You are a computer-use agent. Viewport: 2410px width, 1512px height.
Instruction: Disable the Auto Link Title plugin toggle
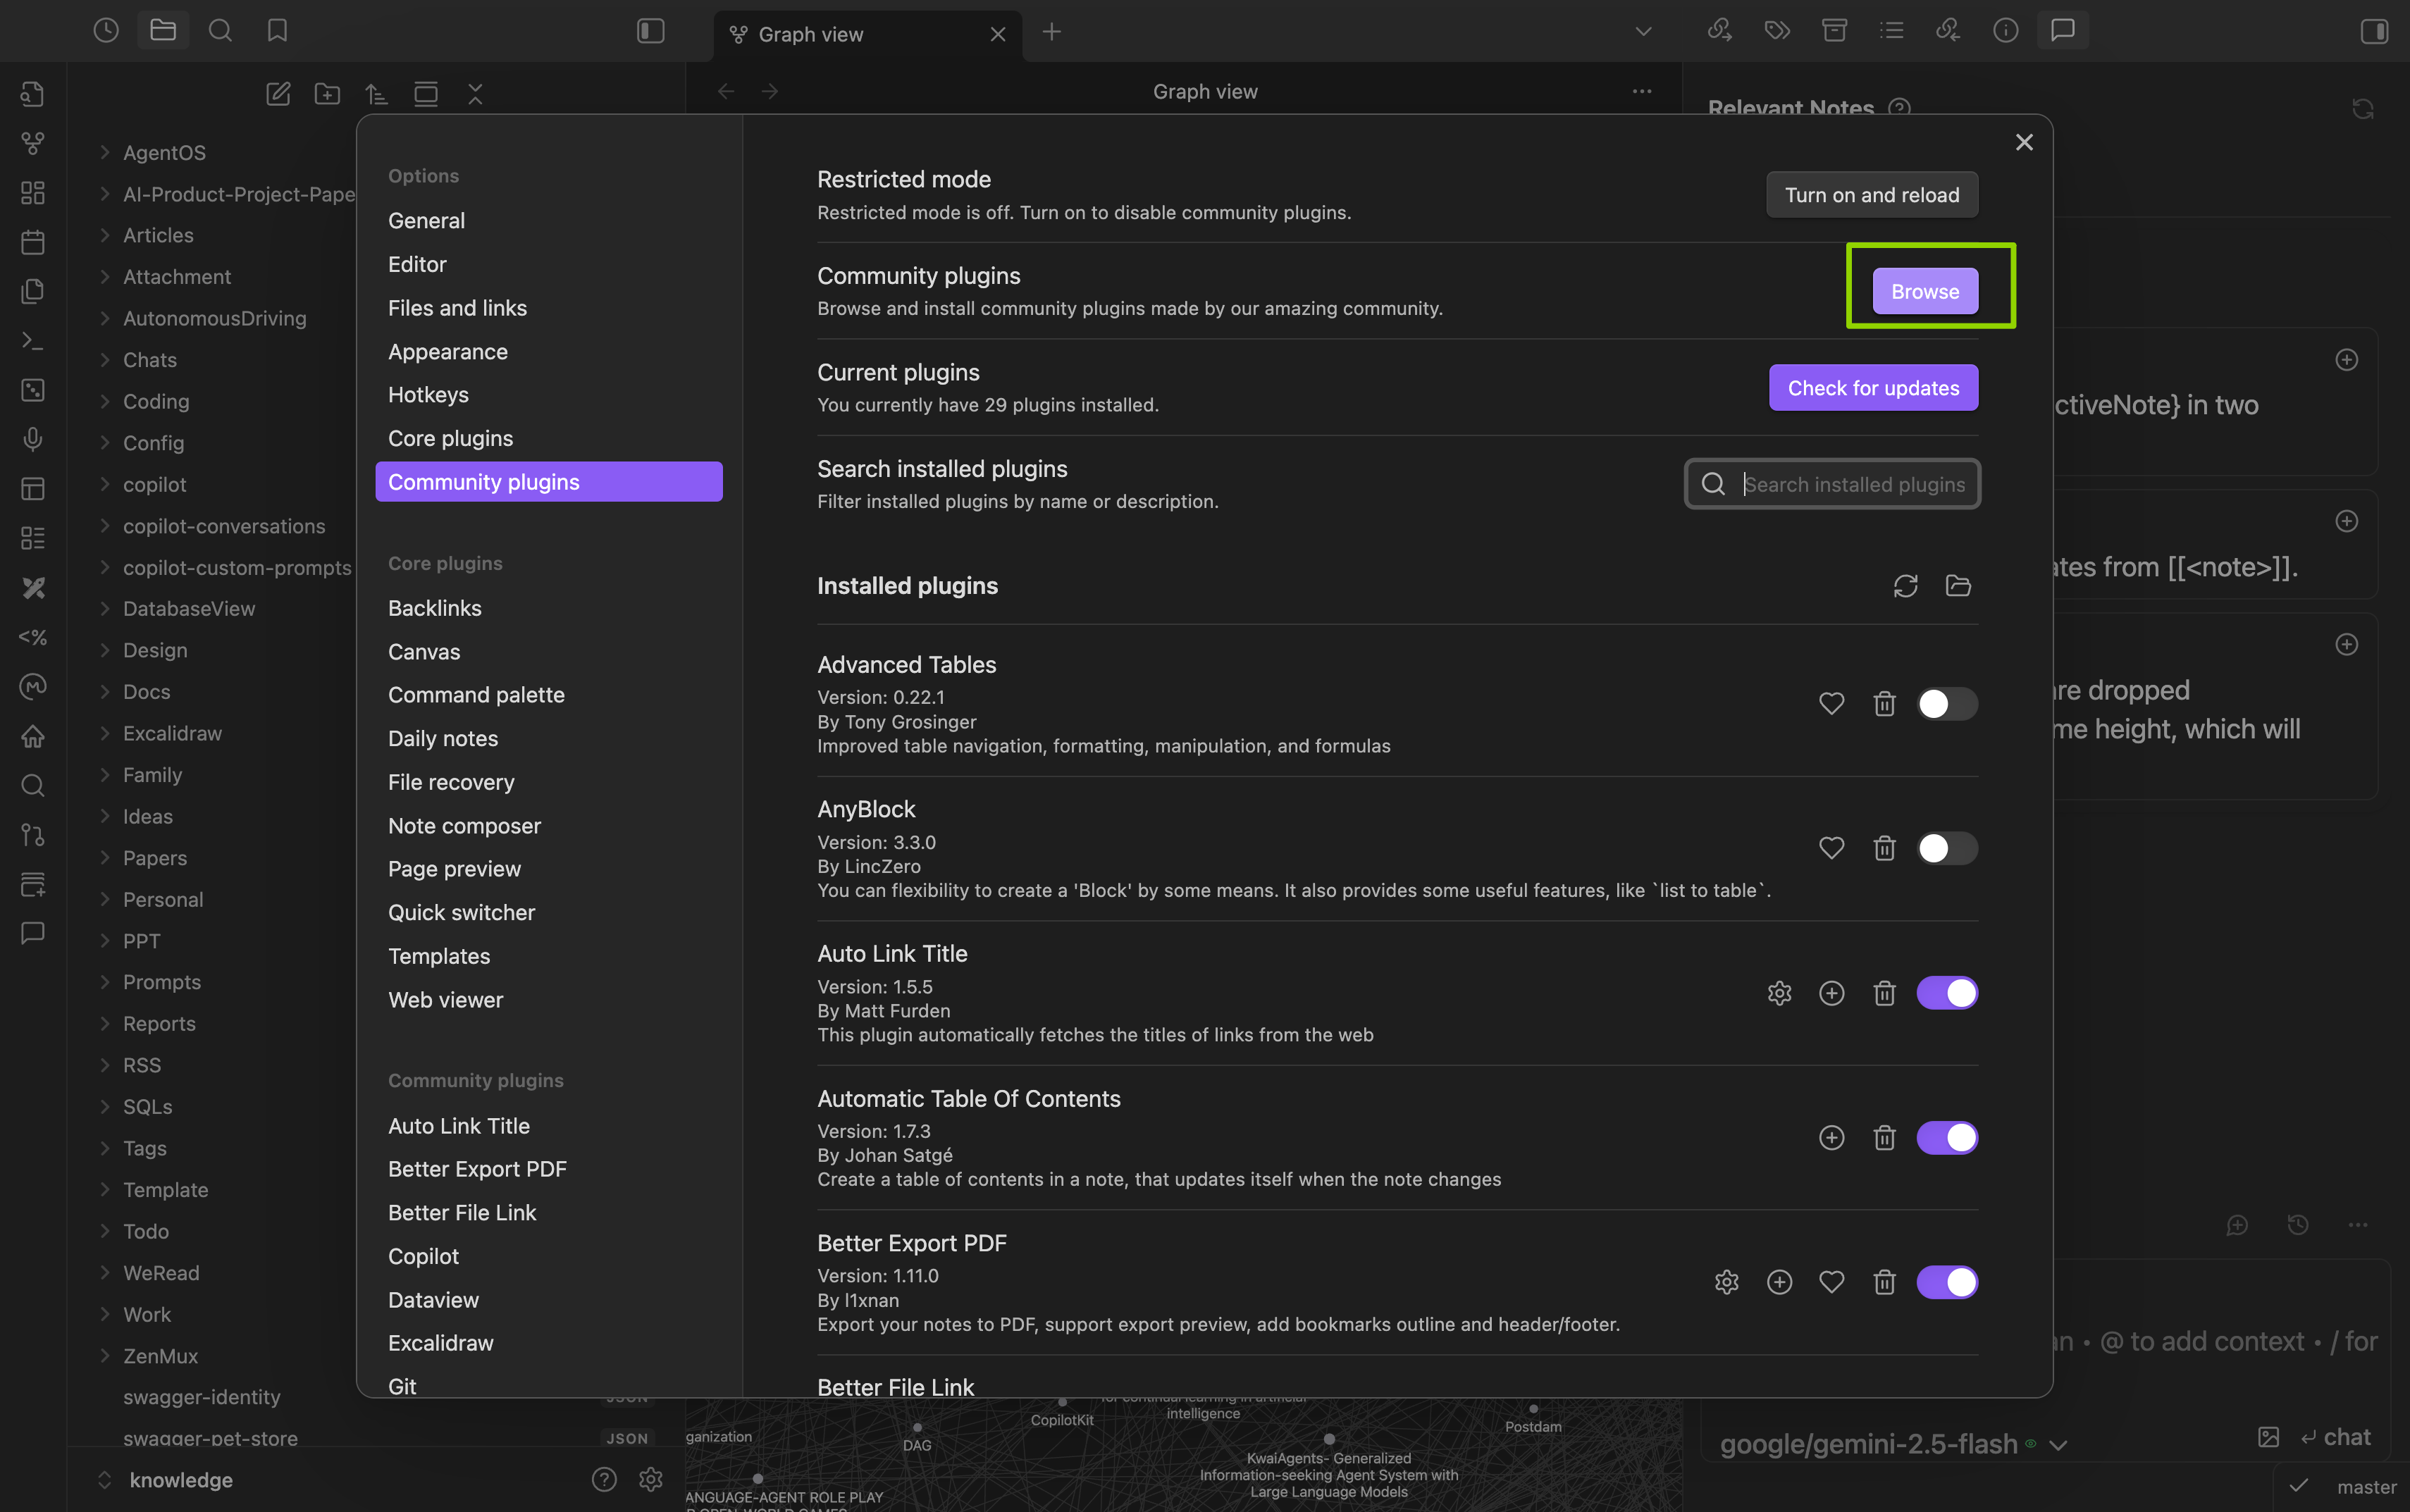point(1947,993)
